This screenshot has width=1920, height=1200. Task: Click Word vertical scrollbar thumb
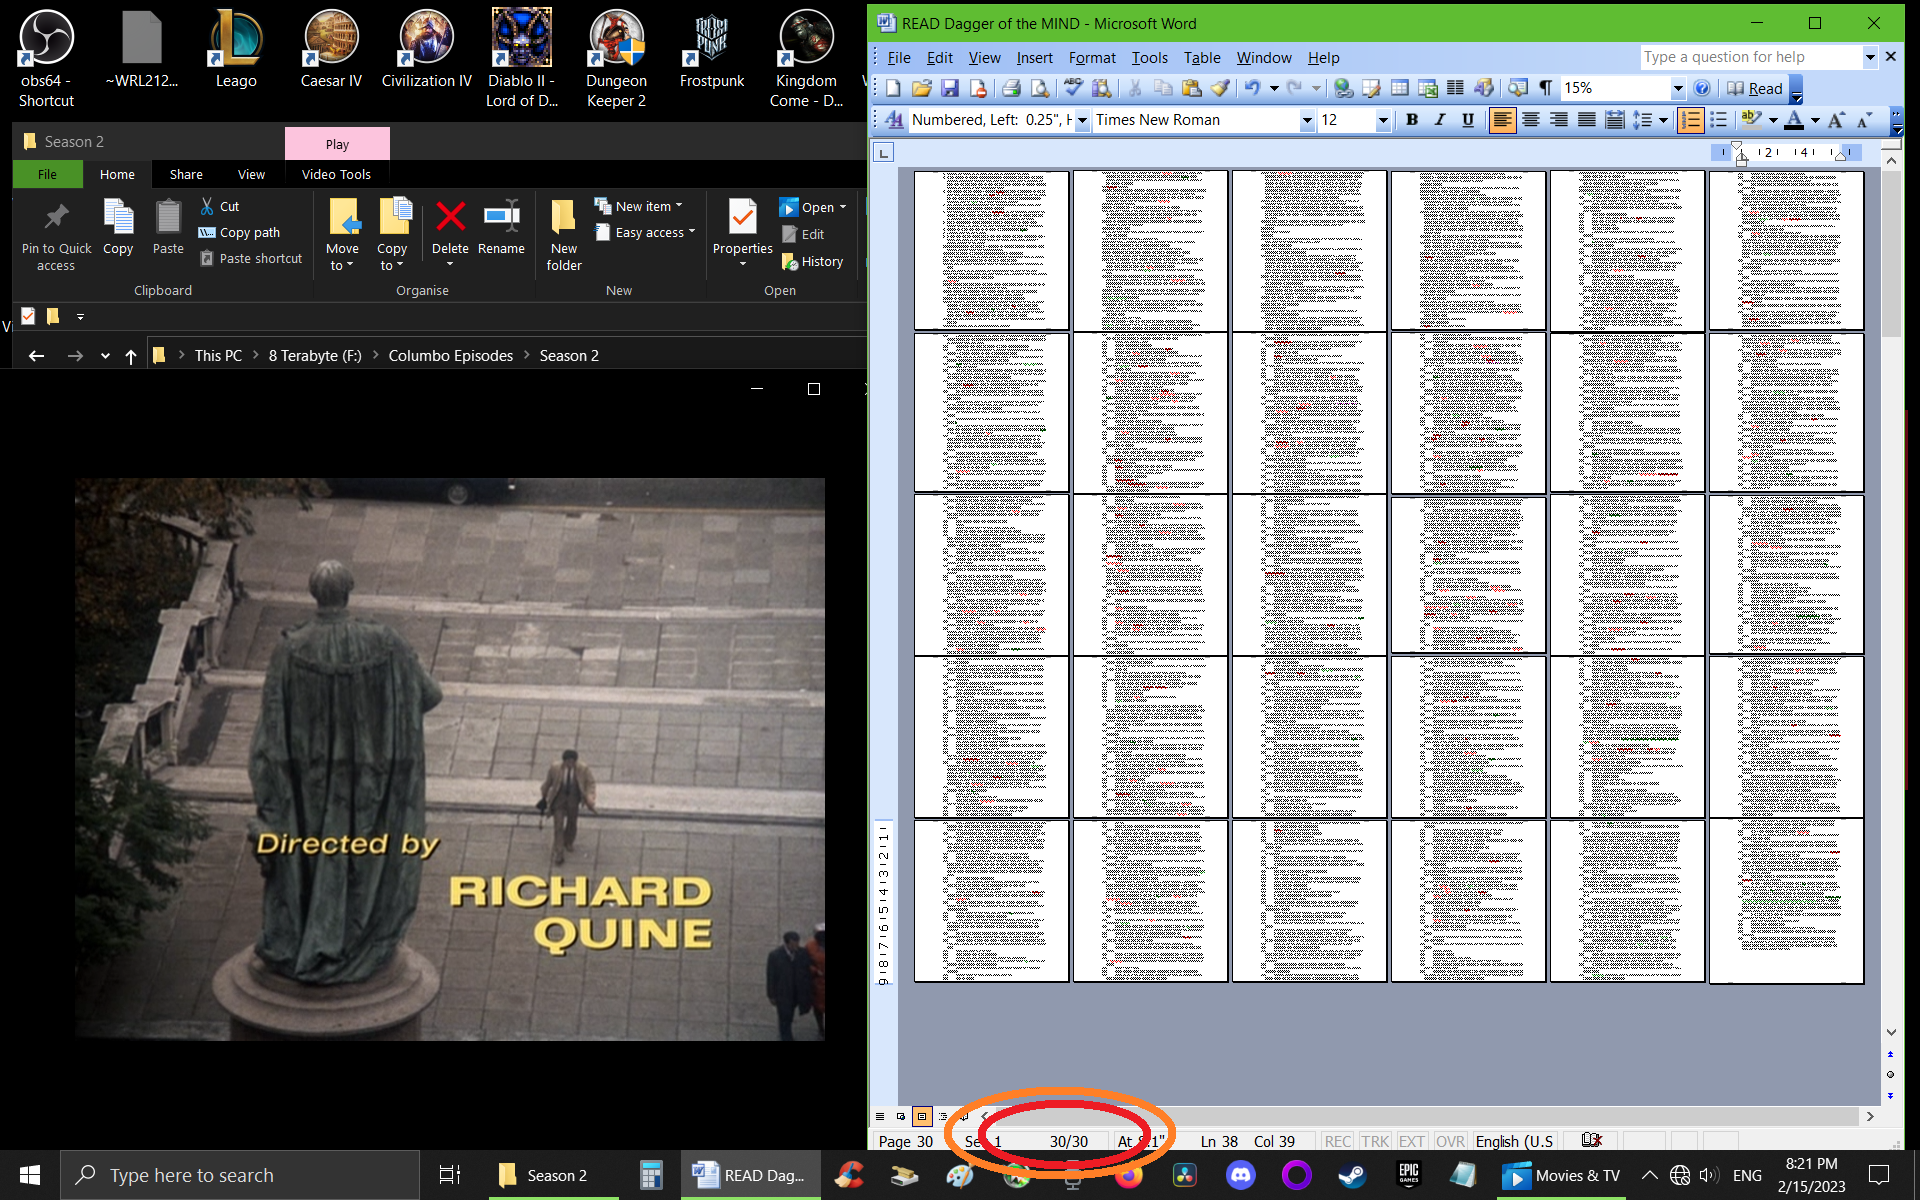click(x=1891, y=254)
